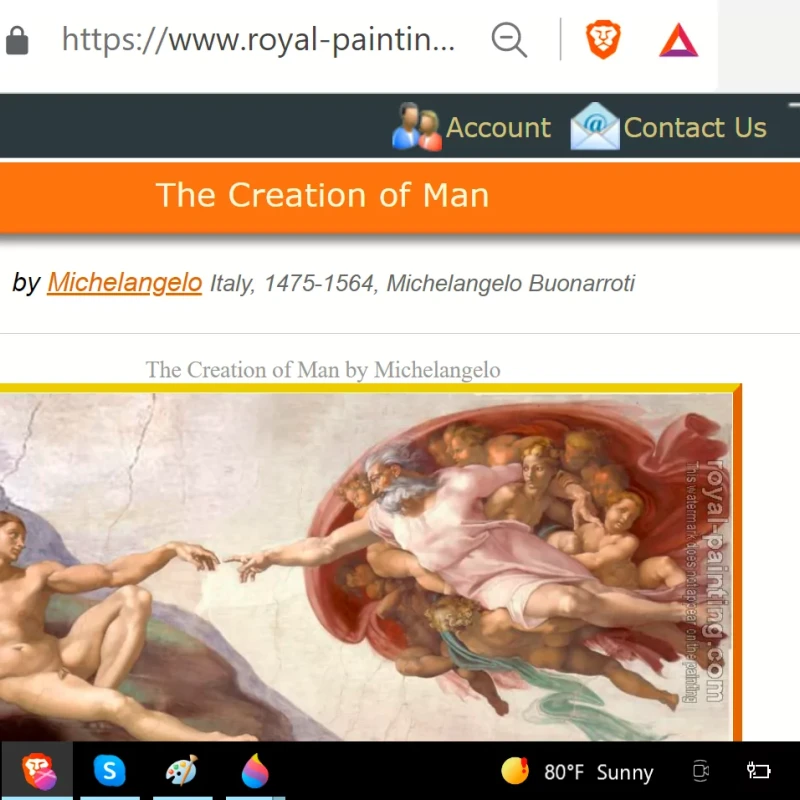Image resolution: width=800 pixels, height=800 pixels.
Task: Click the zoom magnifier icon in address bar
Action: [509, 40]
